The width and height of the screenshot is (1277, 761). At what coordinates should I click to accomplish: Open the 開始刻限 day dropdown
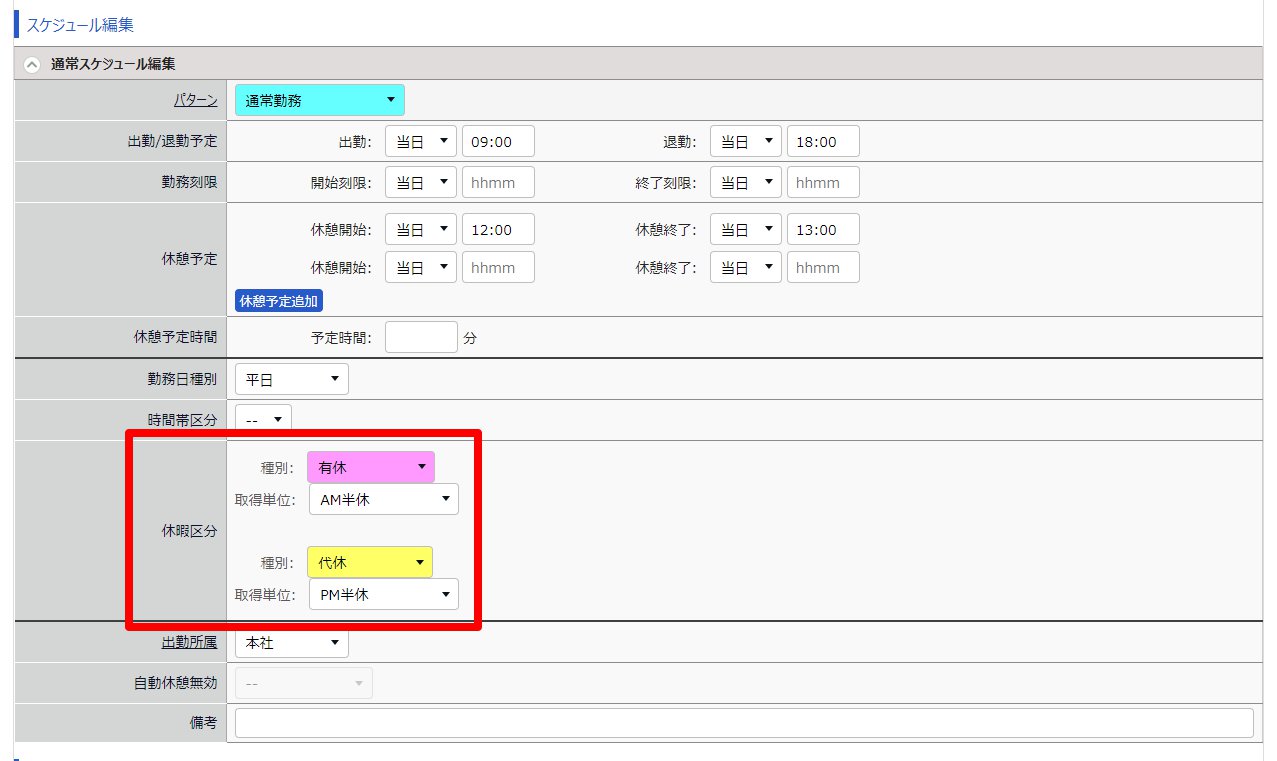(421, 183)
